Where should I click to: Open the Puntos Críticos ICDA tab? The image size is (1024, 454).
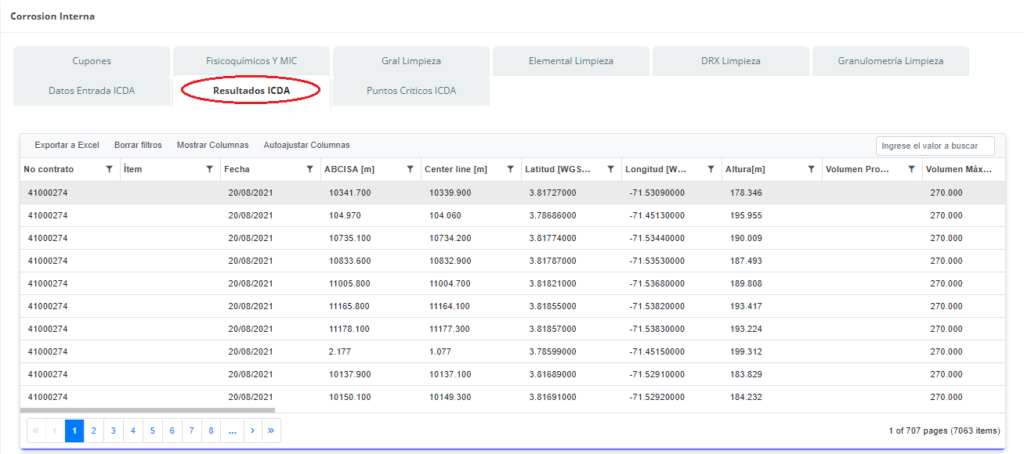coord(411,91)
